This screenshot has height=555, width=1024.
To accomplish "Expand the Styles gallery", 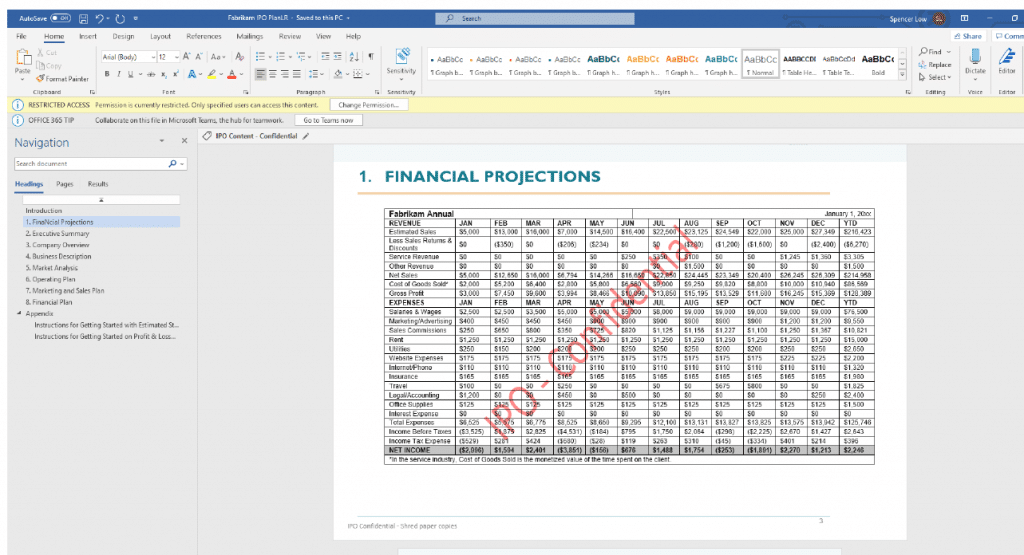I will [903, 74].
